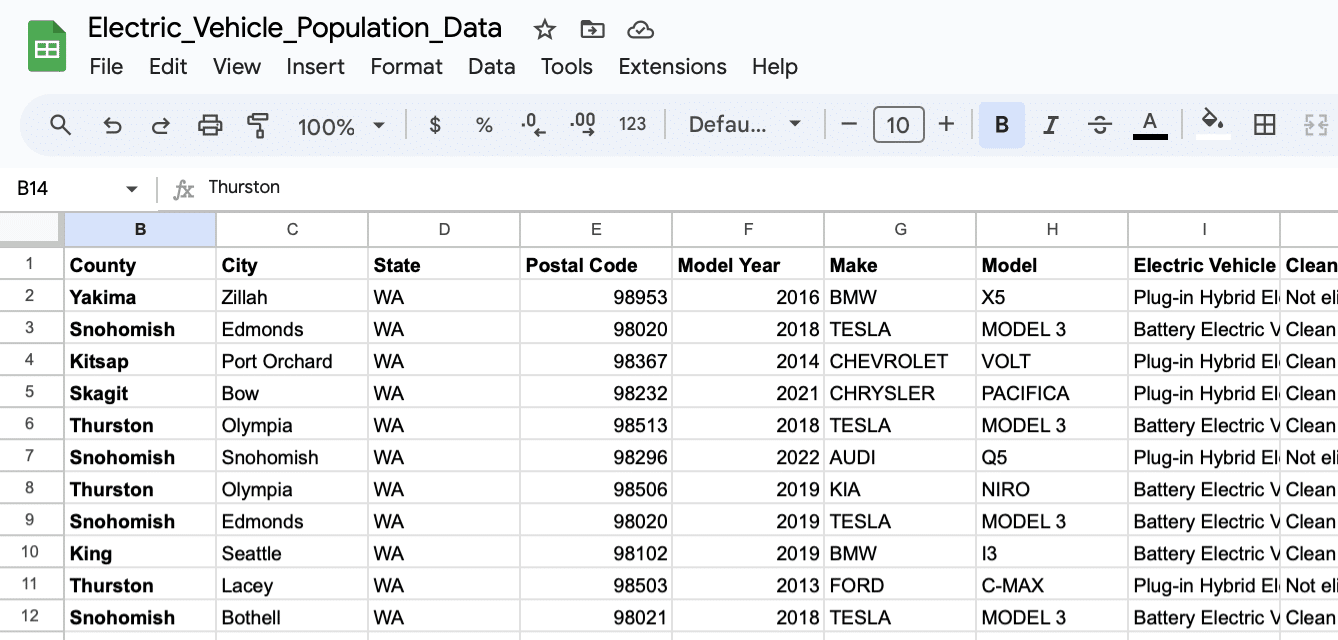Open the Format menu
Screen dimensions: 1338x640
(406, 67)
